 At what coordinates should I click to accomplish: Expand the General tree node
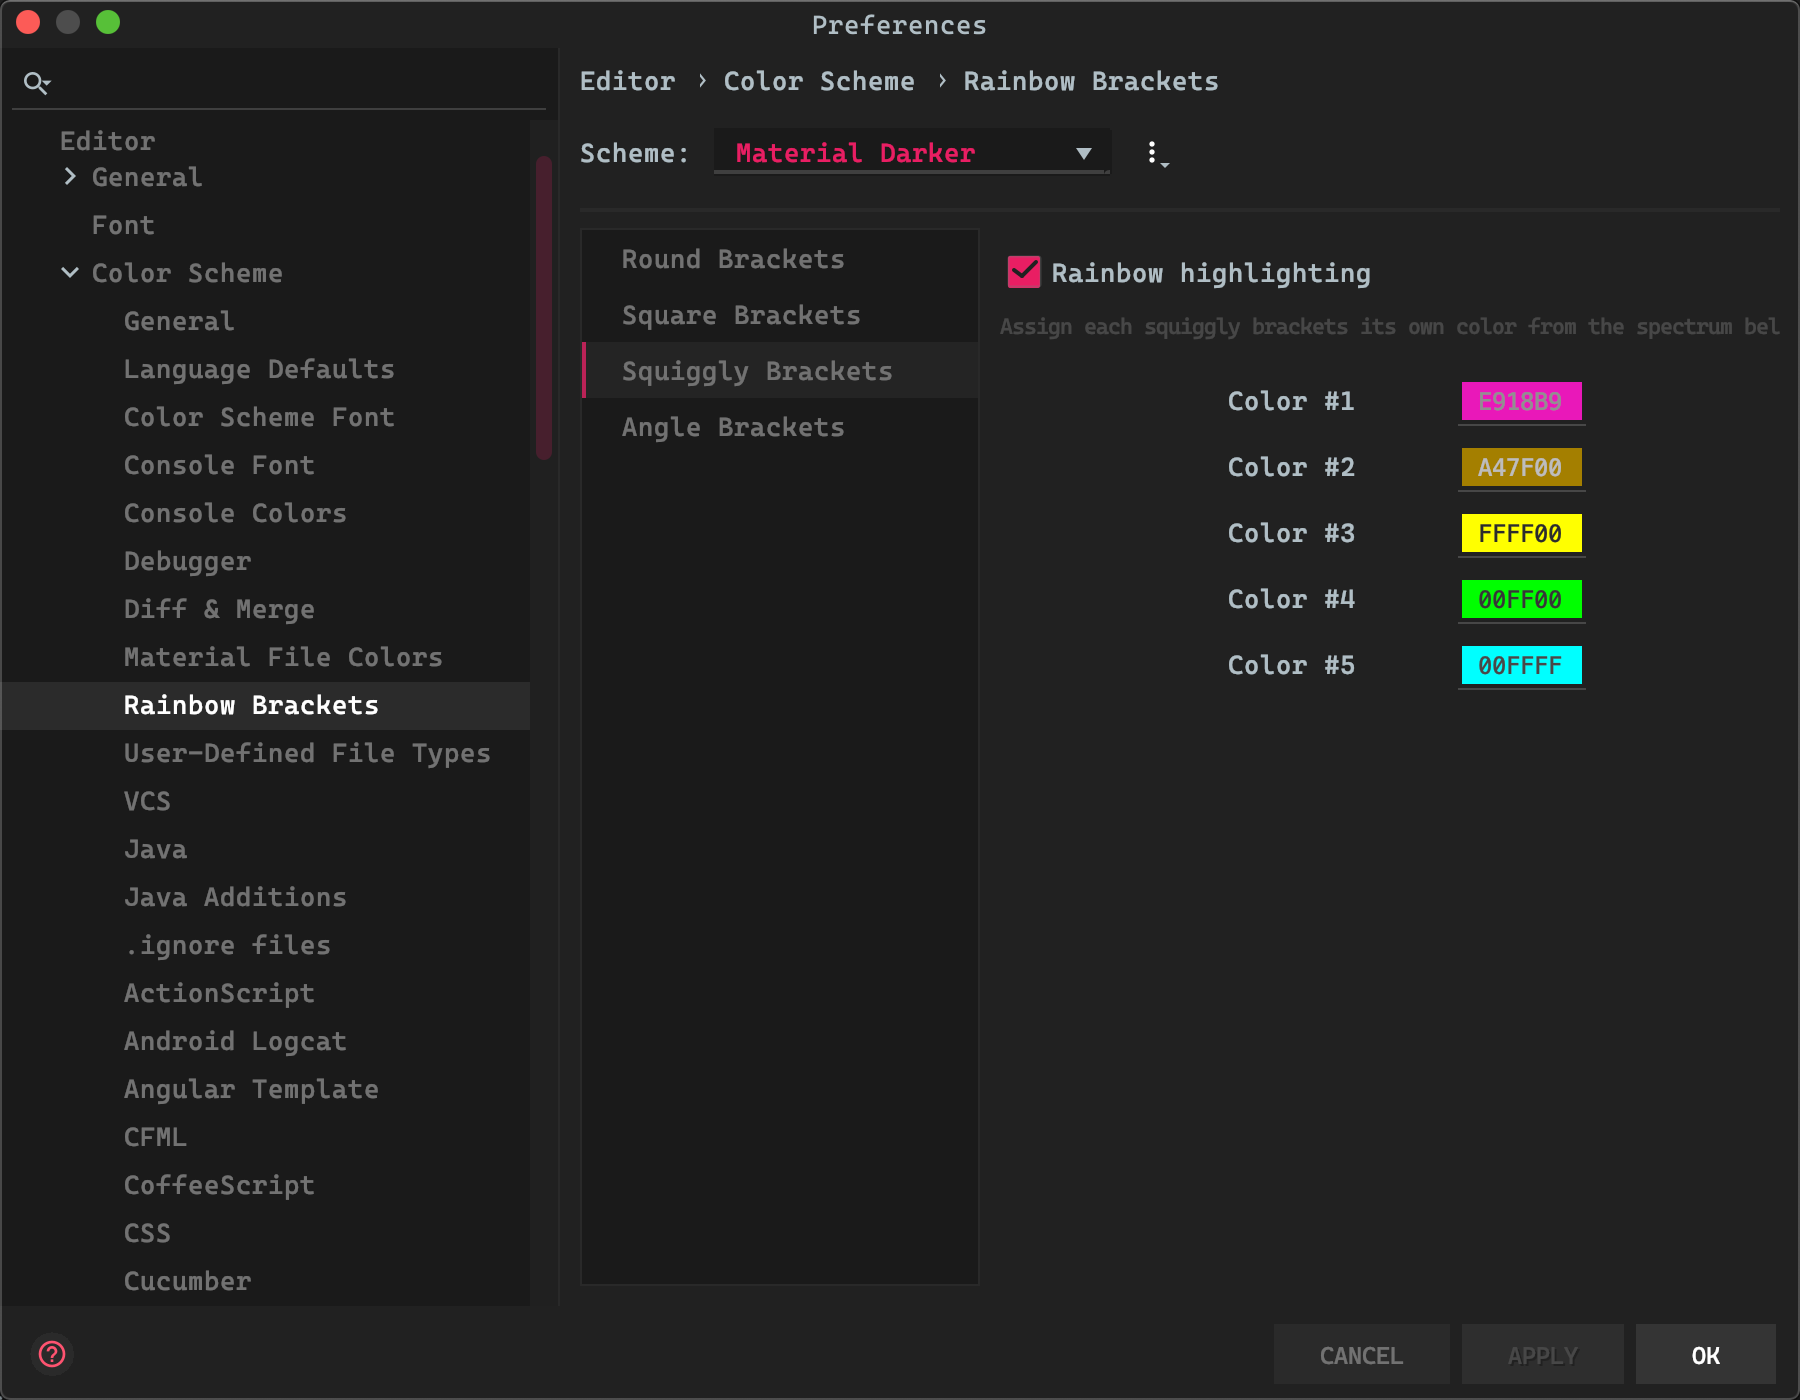70,177
